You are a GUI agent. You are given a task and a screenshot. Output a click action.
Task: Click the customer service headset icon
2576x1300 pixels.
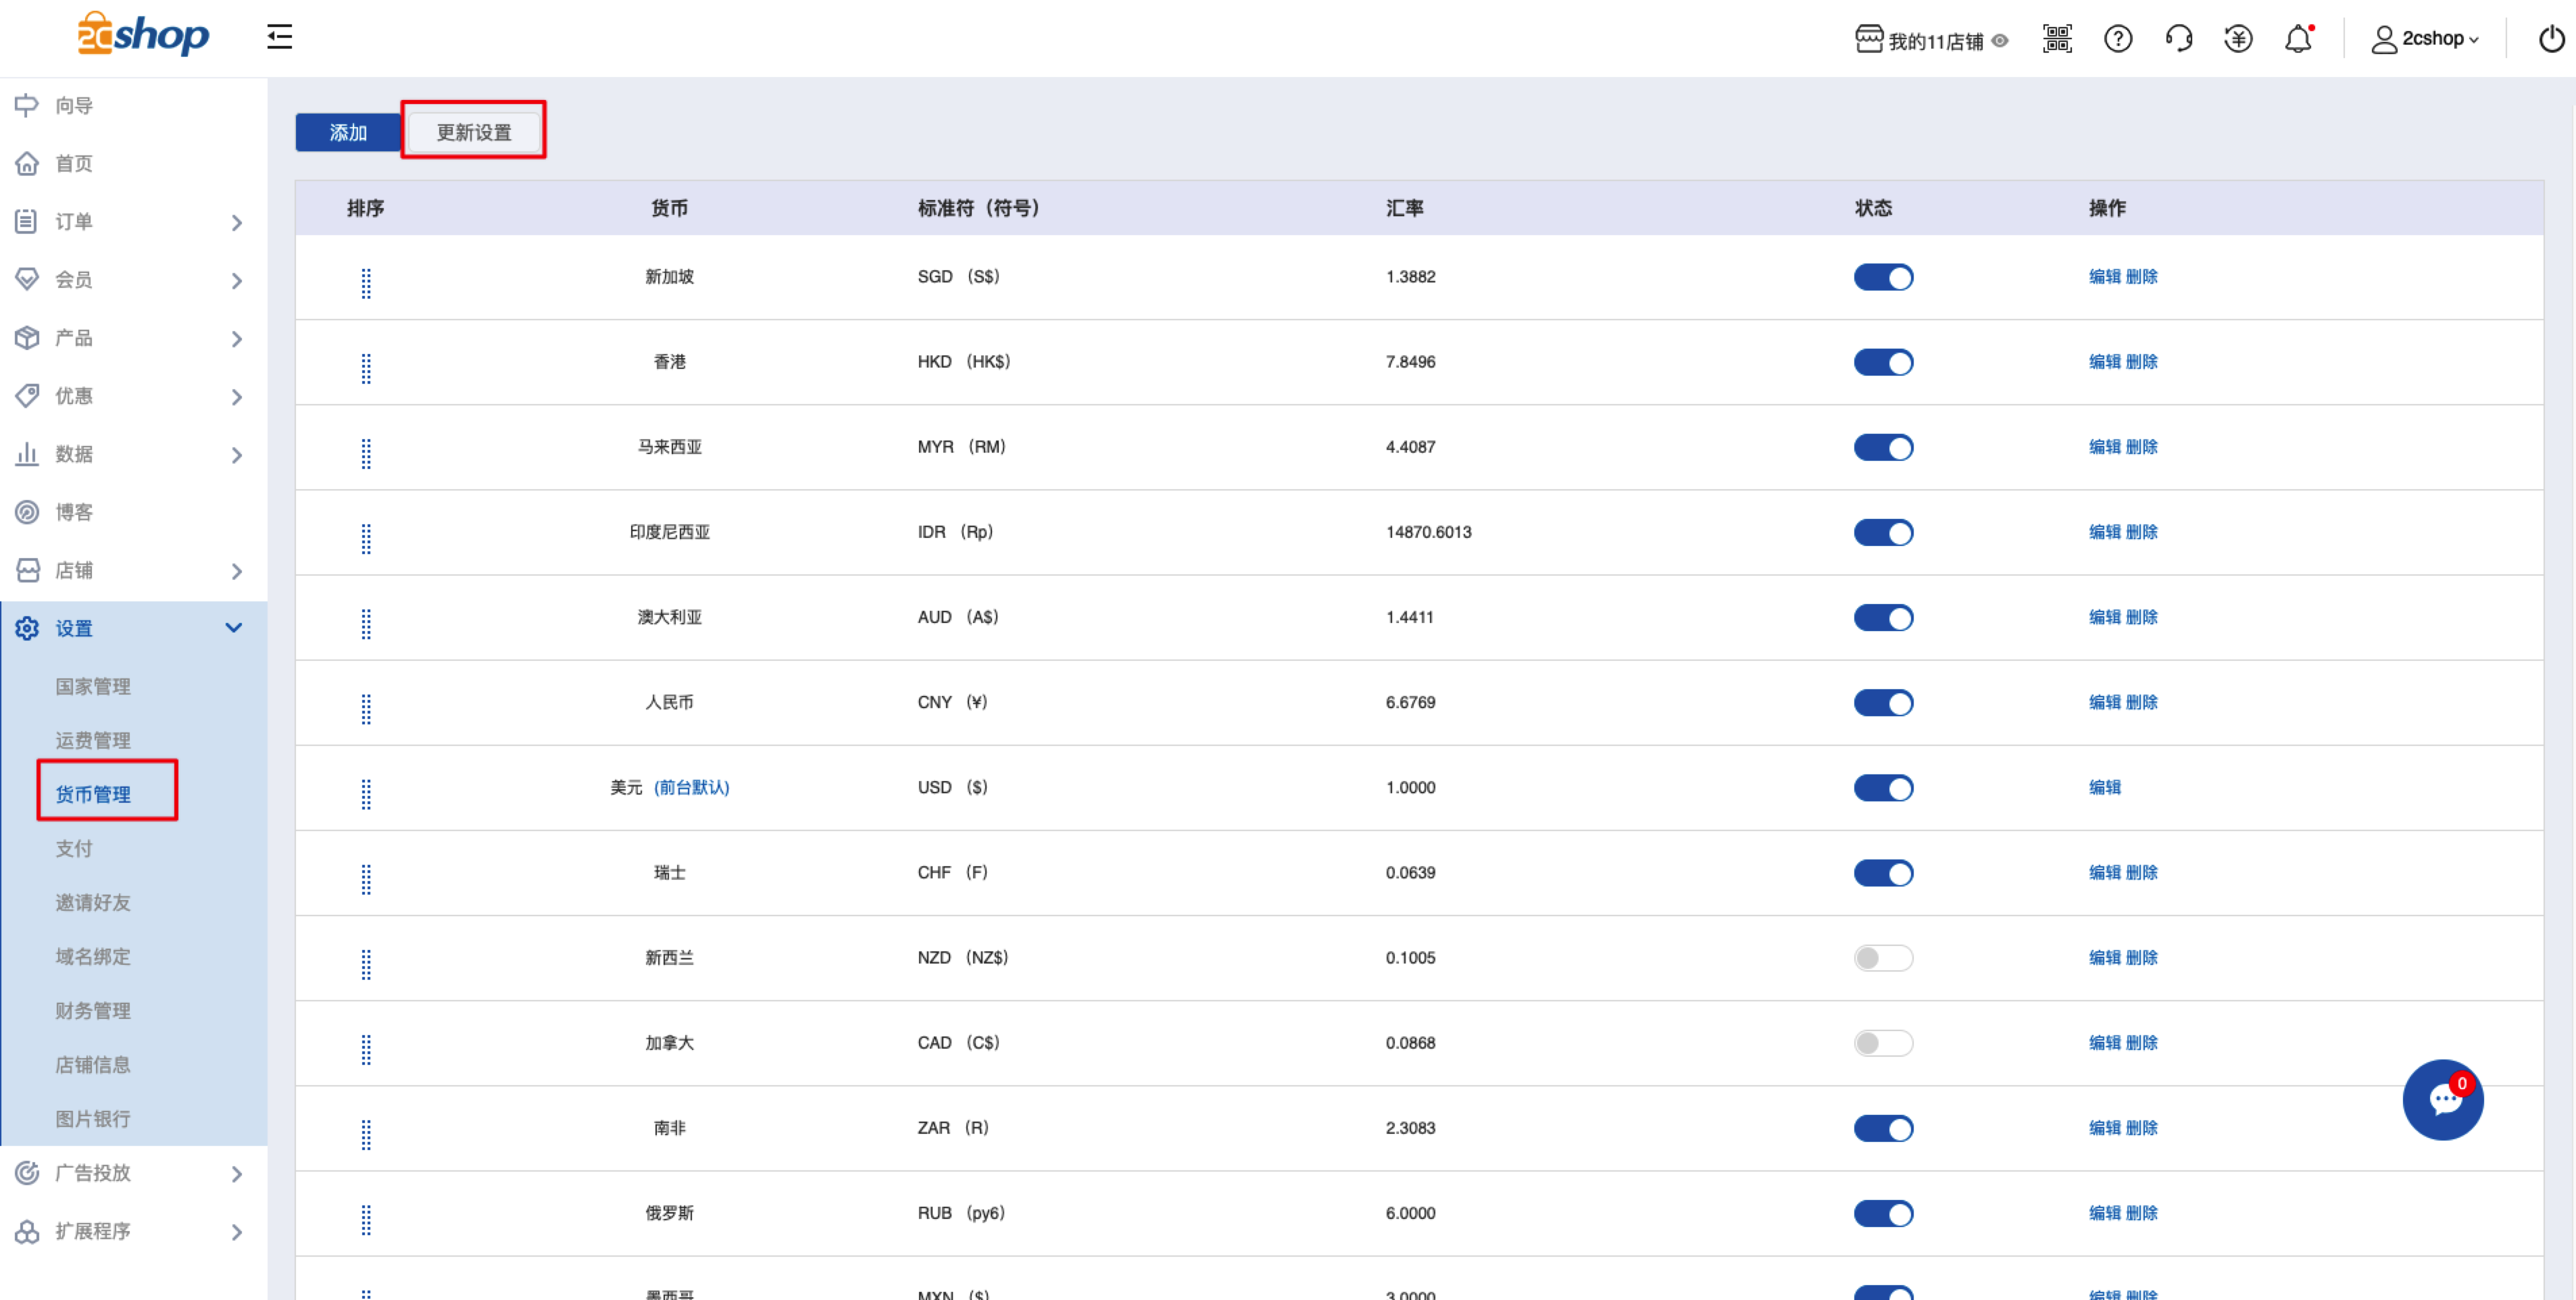(x=2178, y=39)
